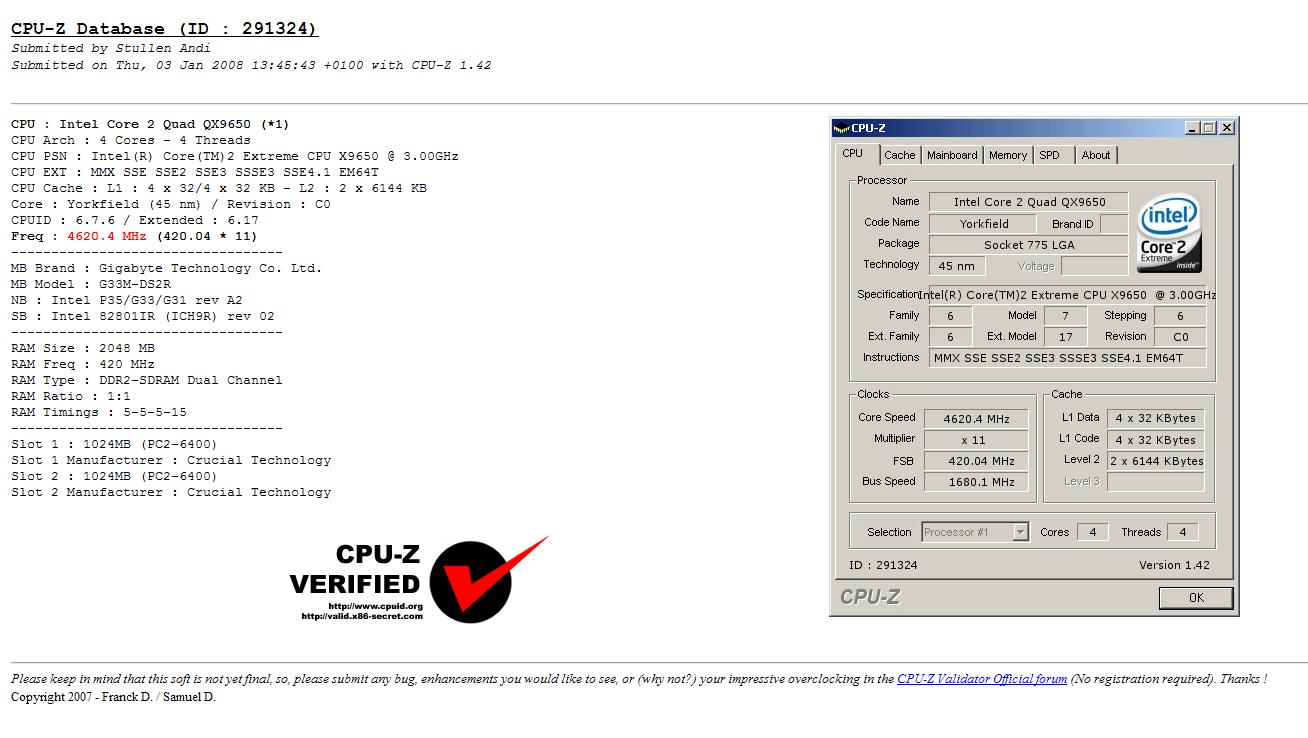Click the 'Submitted by Stullen Andi' line

pos(111,48)
